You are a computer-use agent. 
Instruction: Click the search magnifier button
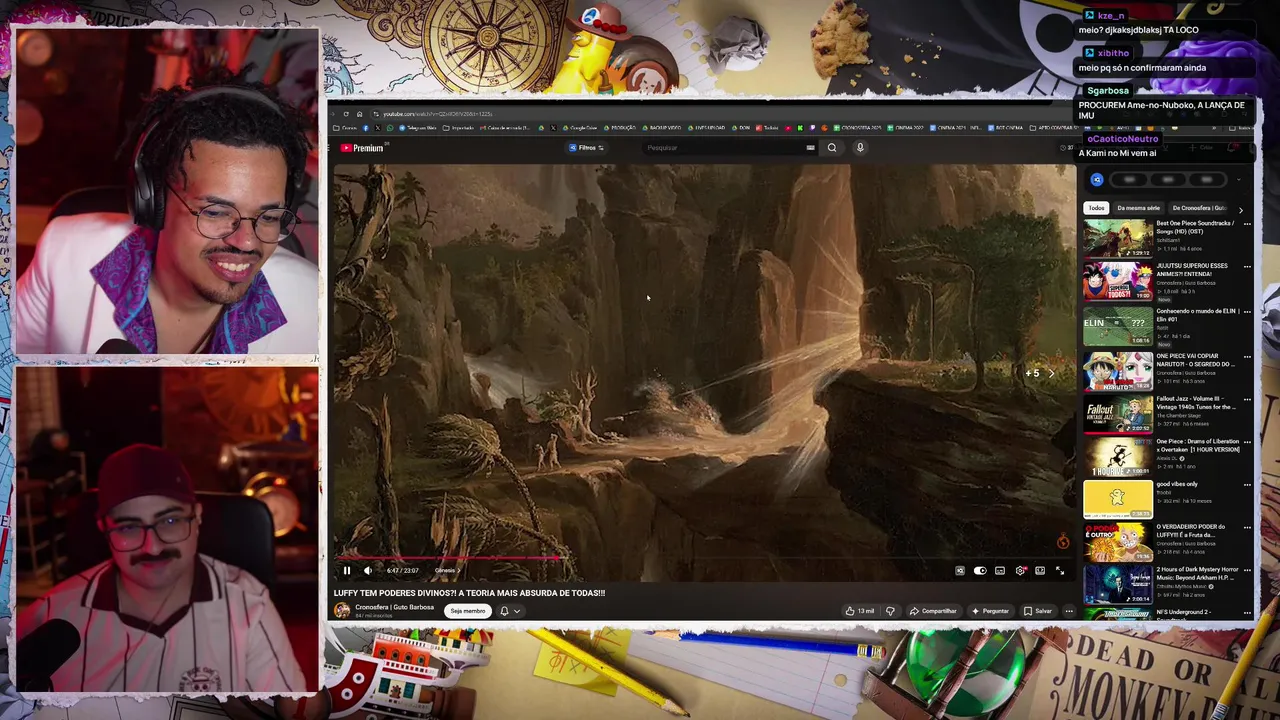point(832,148)
